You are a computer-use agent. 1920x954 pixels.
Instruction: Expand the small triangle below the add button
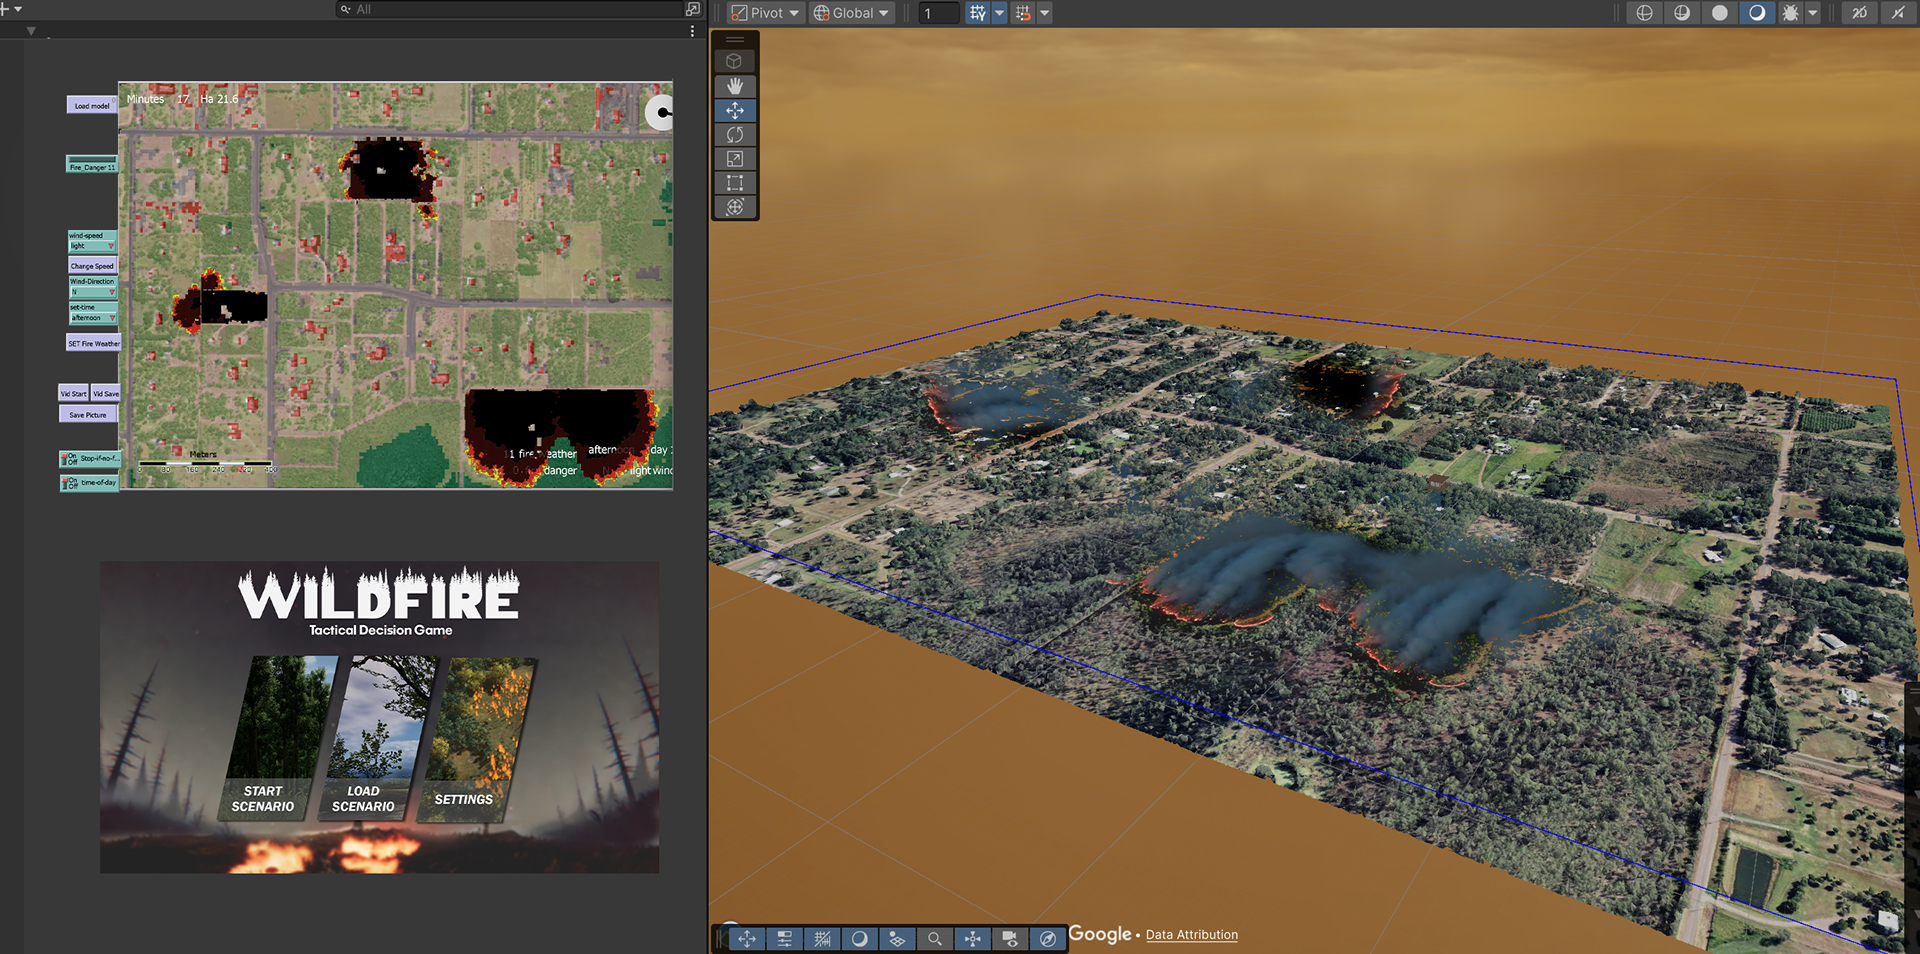pos(31,31)
